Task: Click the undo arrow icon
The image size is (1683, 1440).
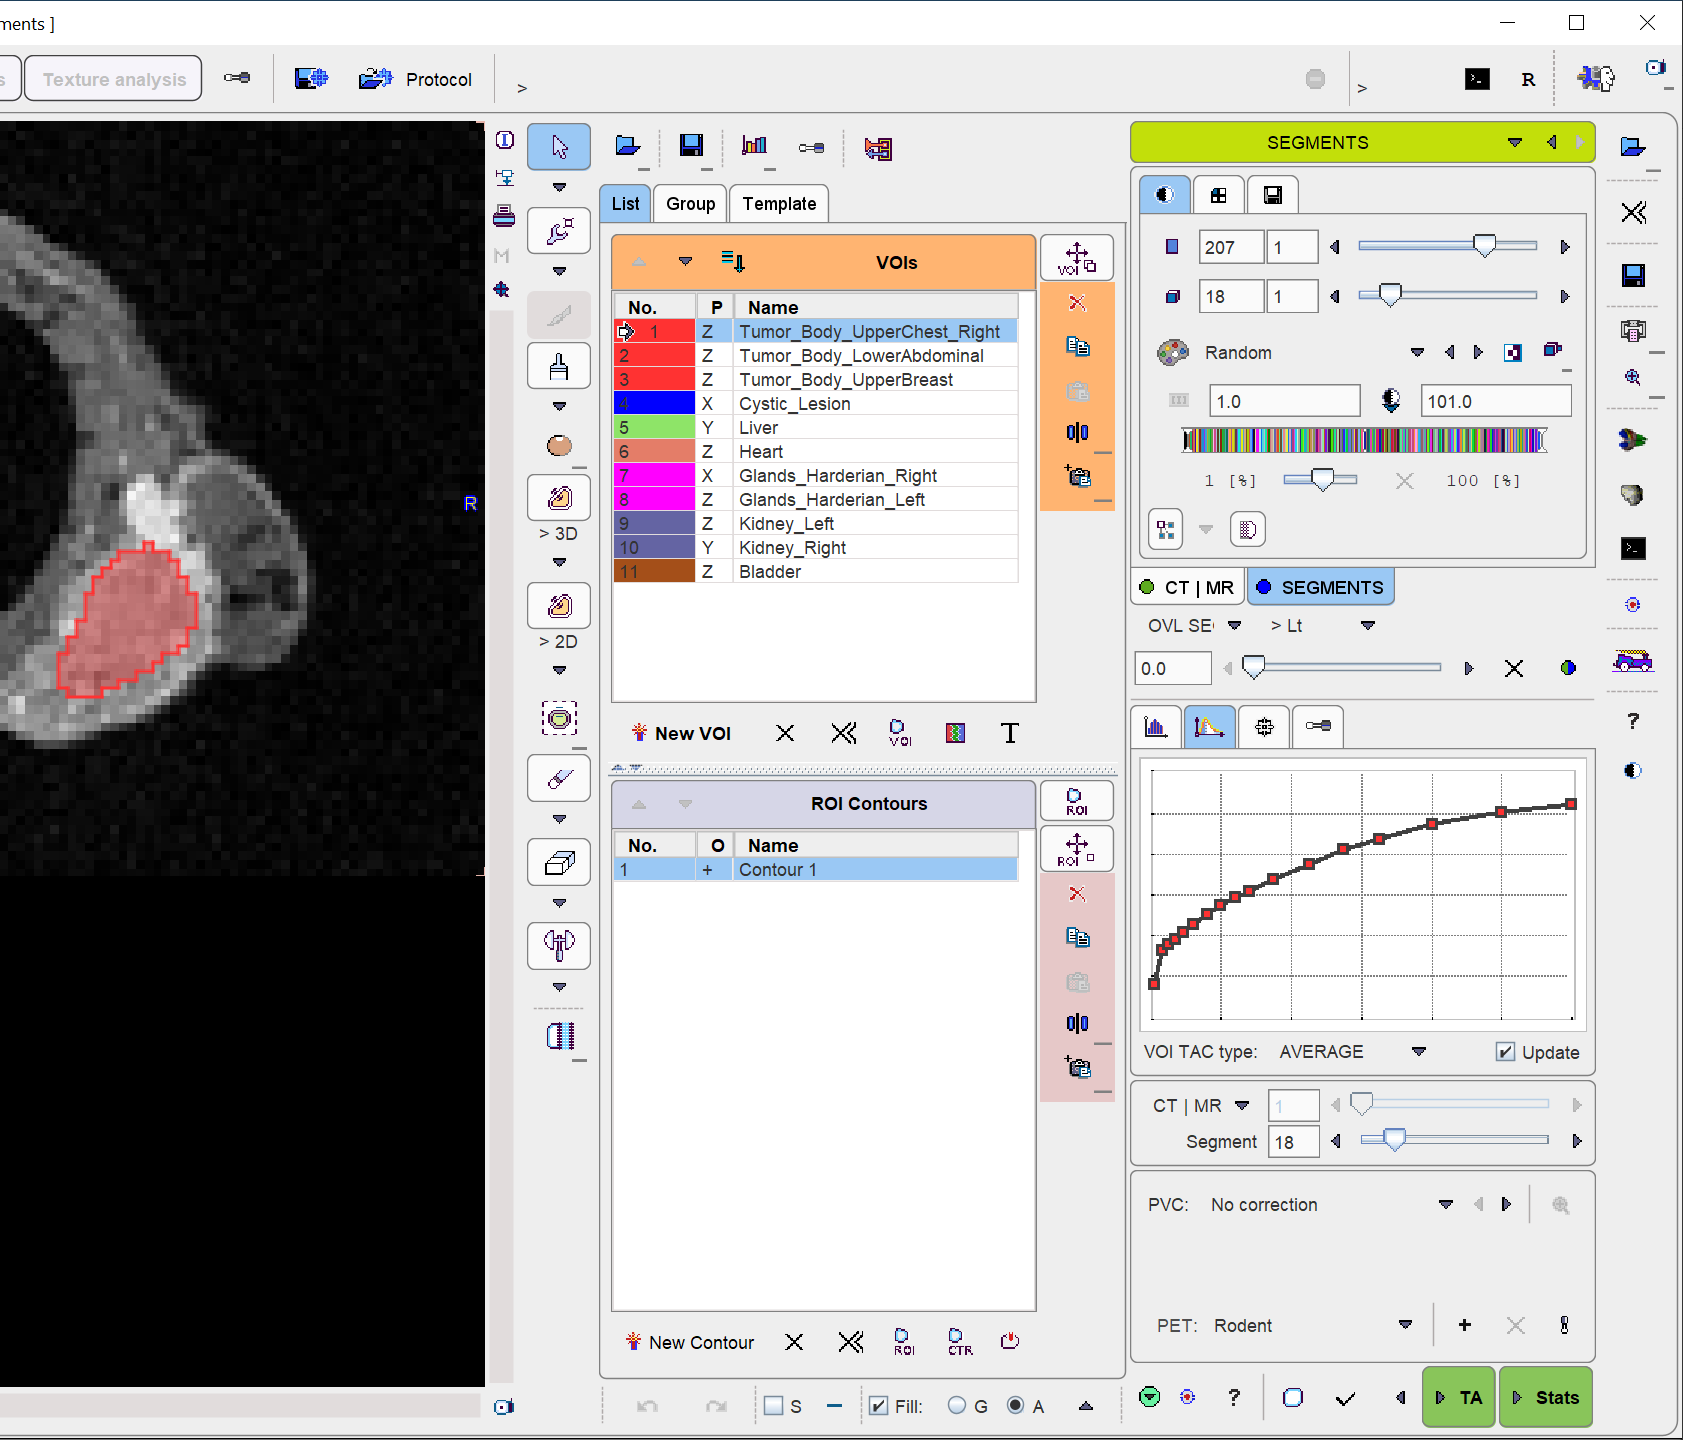Action: click(x=647, y=1406)
